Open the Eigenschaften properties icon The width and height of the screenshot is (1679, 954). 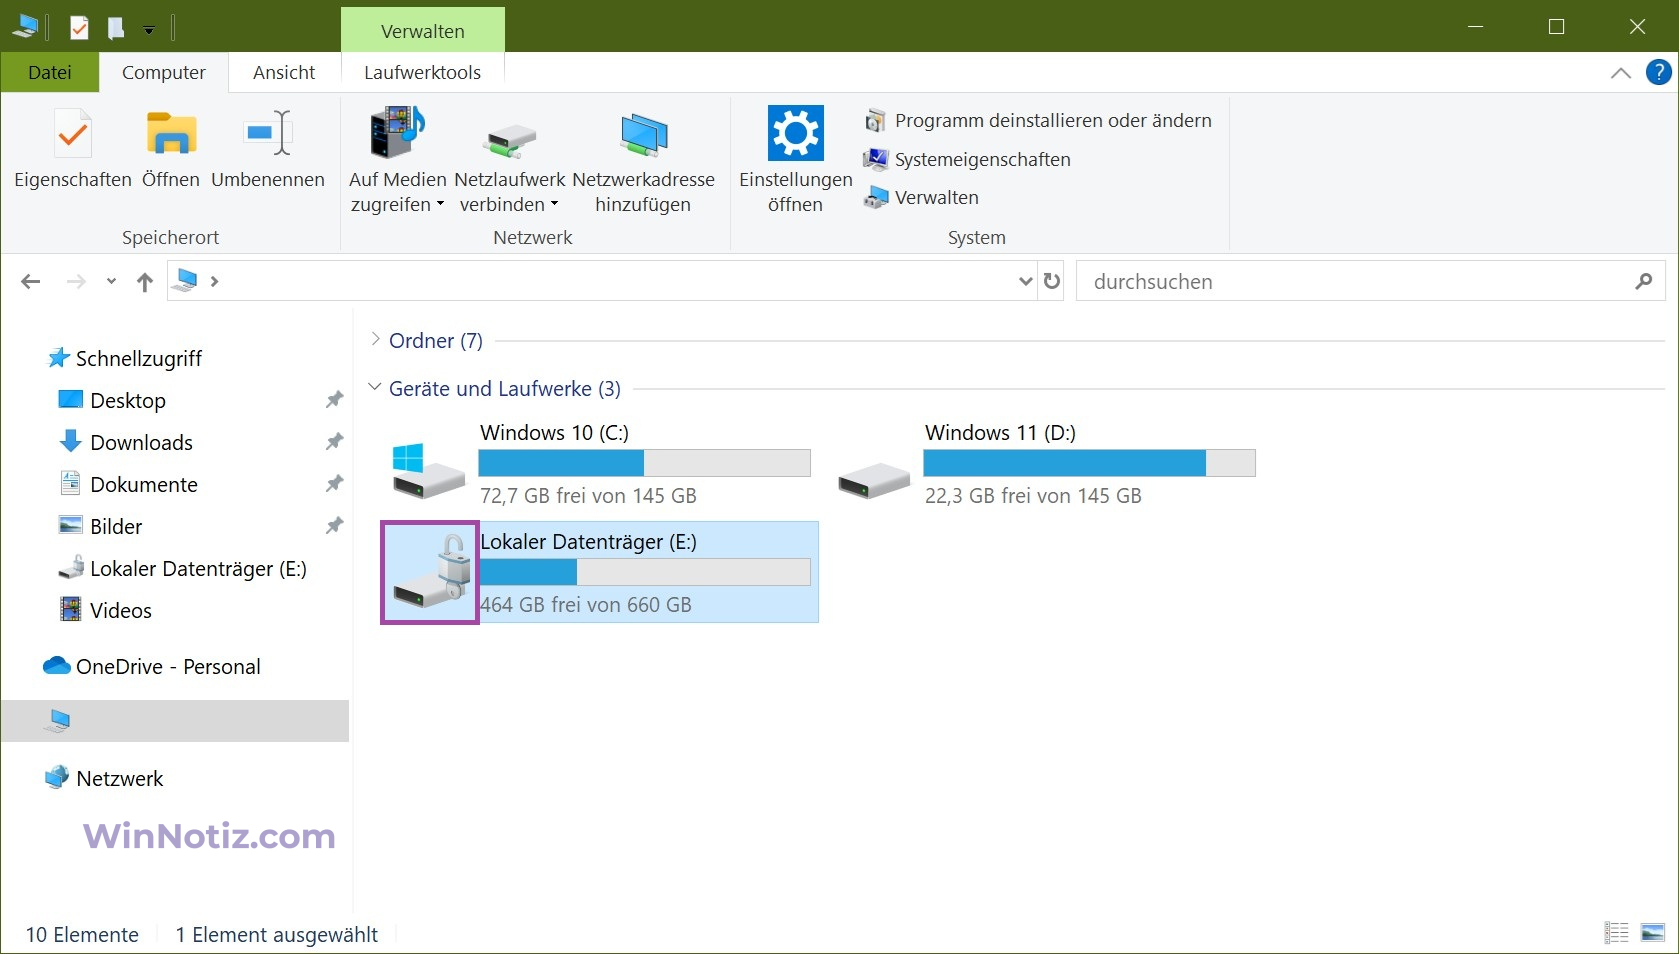[73, 134]
